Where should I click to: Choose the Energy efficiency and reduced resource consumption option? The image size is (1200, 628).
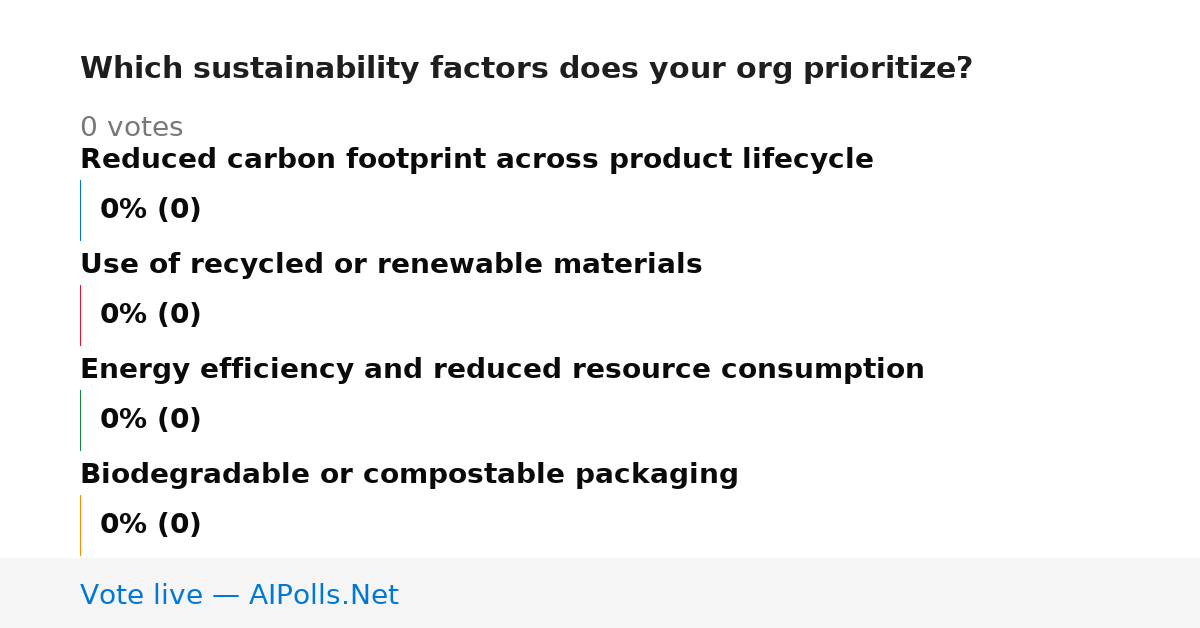[x=502, y=370]
